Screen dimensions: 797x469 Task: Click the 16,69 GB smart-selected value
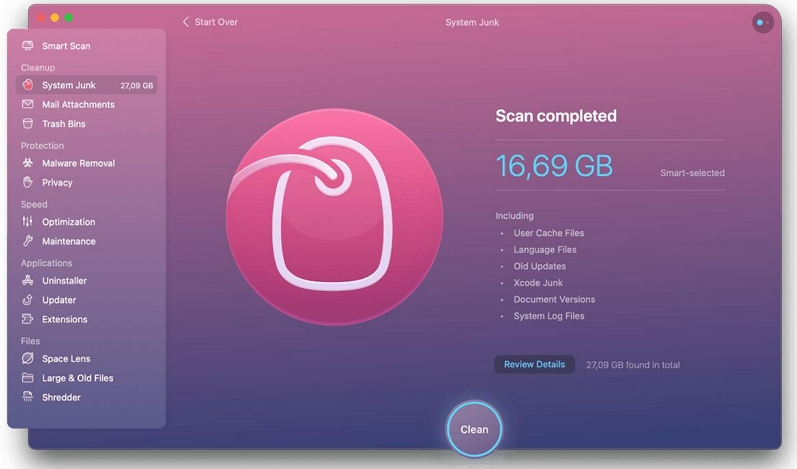(x=554, y=166)
